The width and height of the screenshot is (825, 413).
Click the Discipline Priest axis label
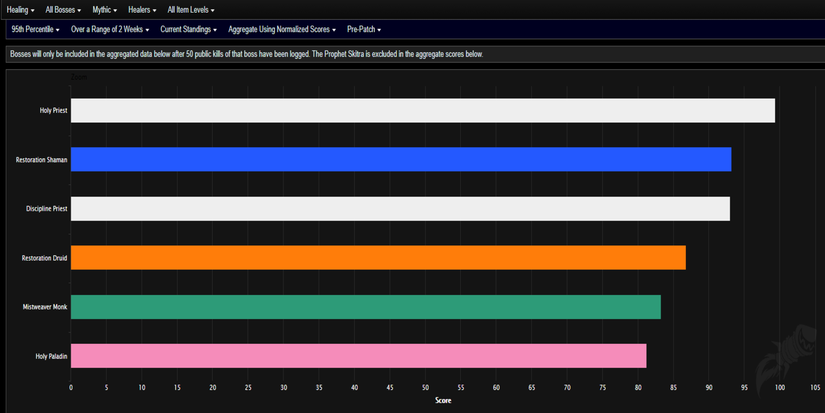(x=47, y=209)
